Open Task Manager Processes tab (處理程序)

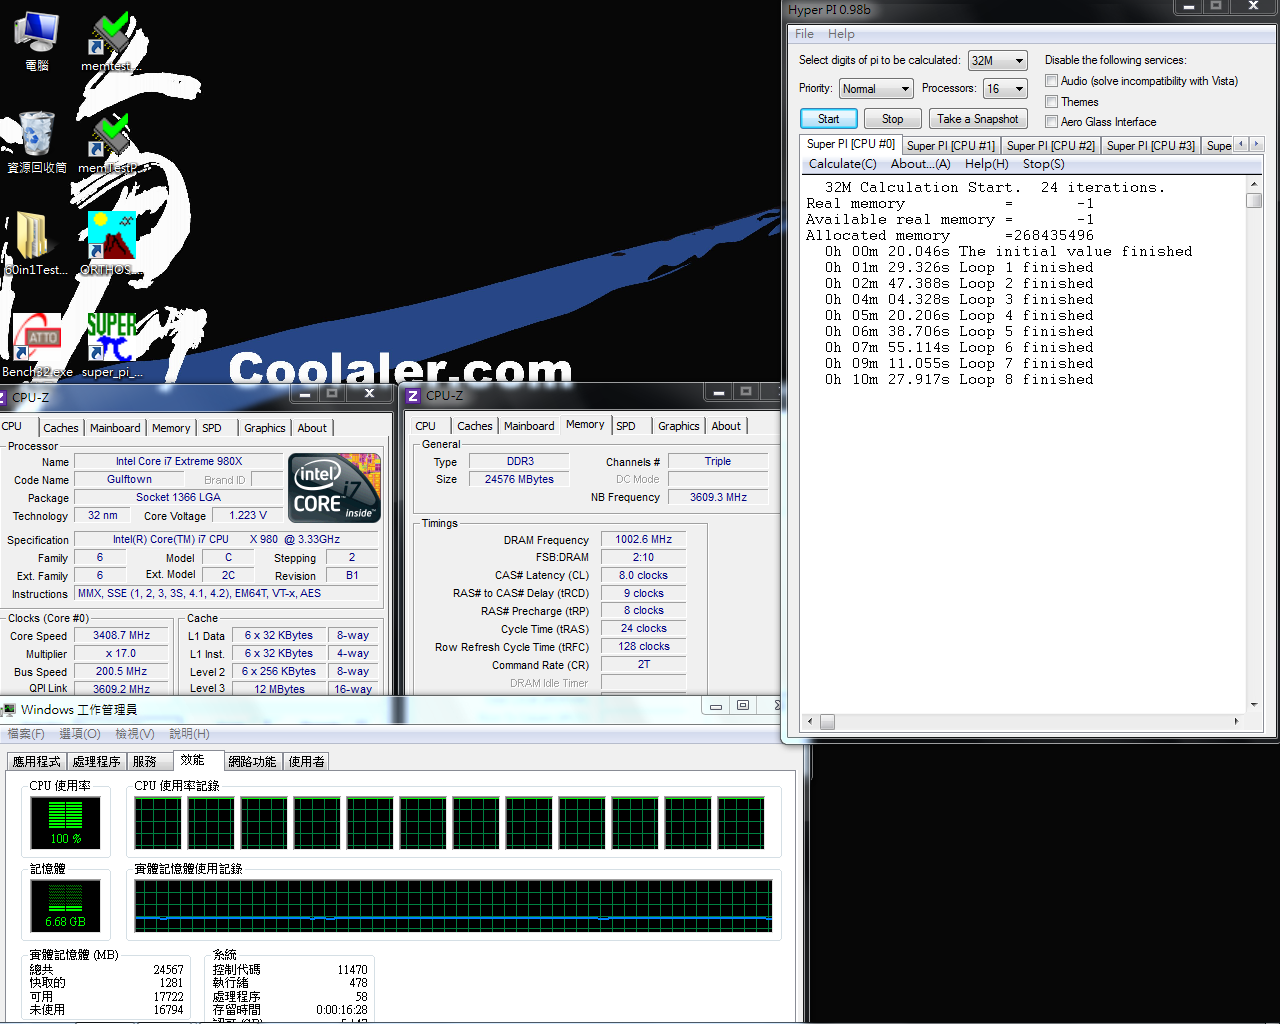pos(97,762)
